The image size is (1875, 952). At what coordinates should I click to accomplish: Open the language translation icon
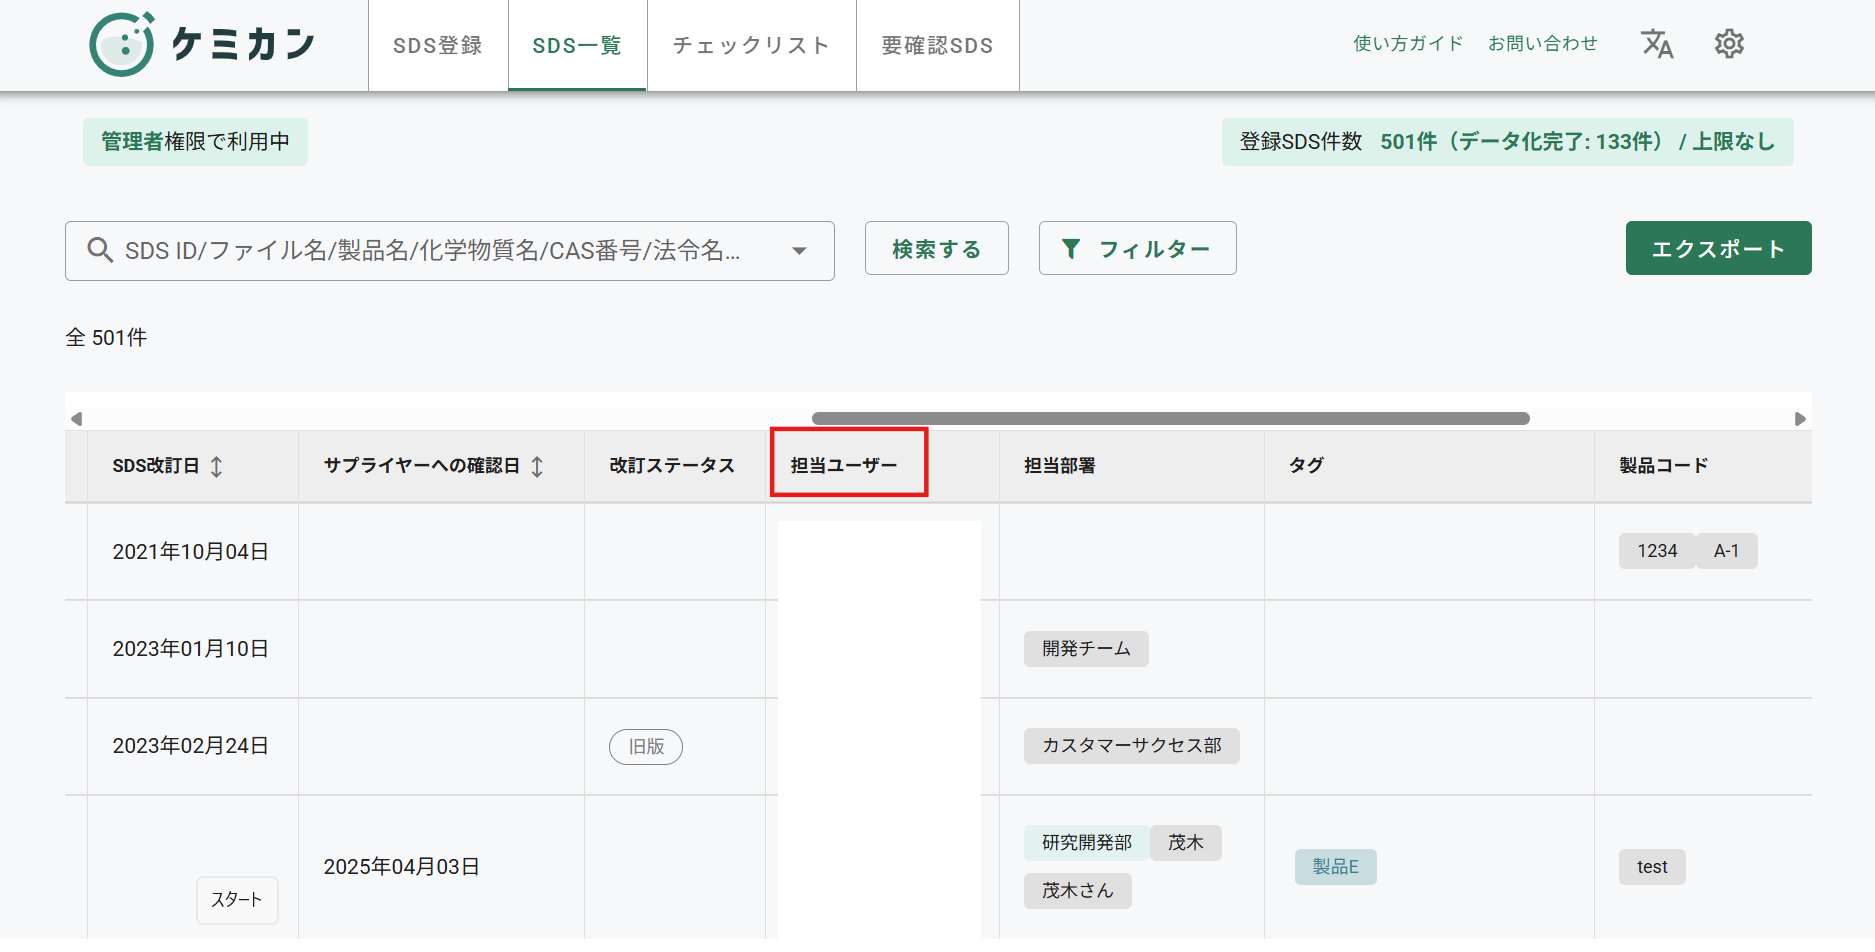(x=1657, y=44)
